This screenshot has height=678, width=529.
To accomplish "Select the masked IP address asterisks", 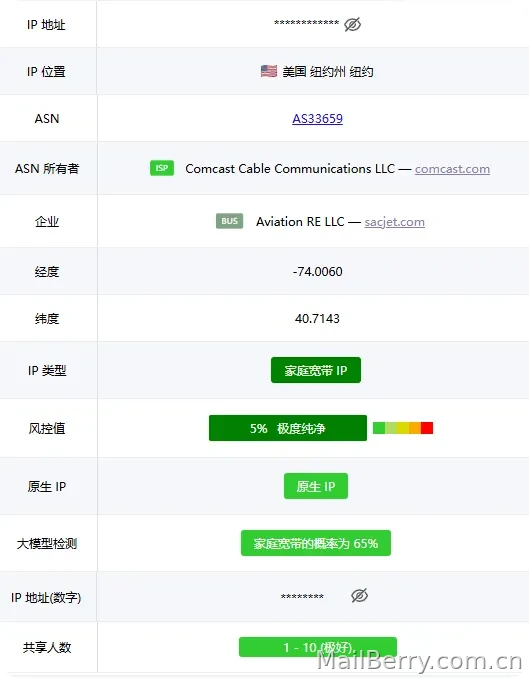I will point(306,23).
